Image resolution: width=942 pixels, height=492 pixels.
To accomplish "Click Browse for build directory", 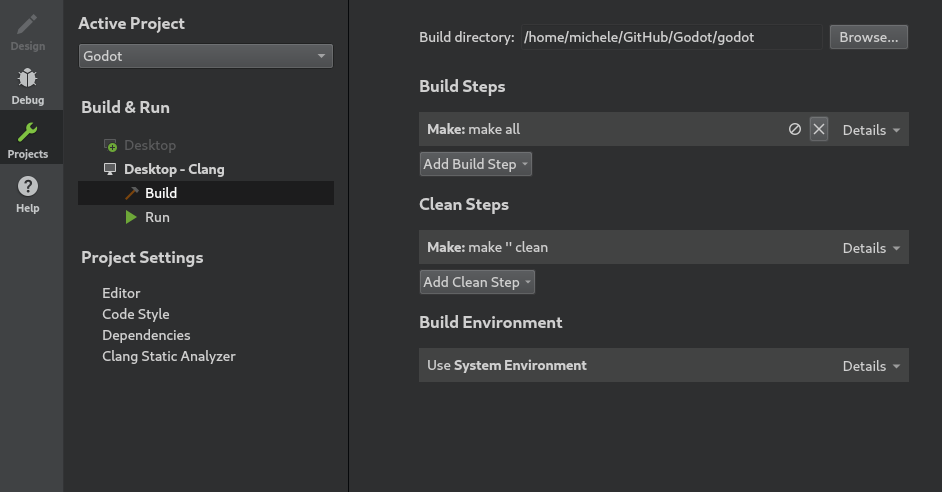I will click(x=868, y=37).
